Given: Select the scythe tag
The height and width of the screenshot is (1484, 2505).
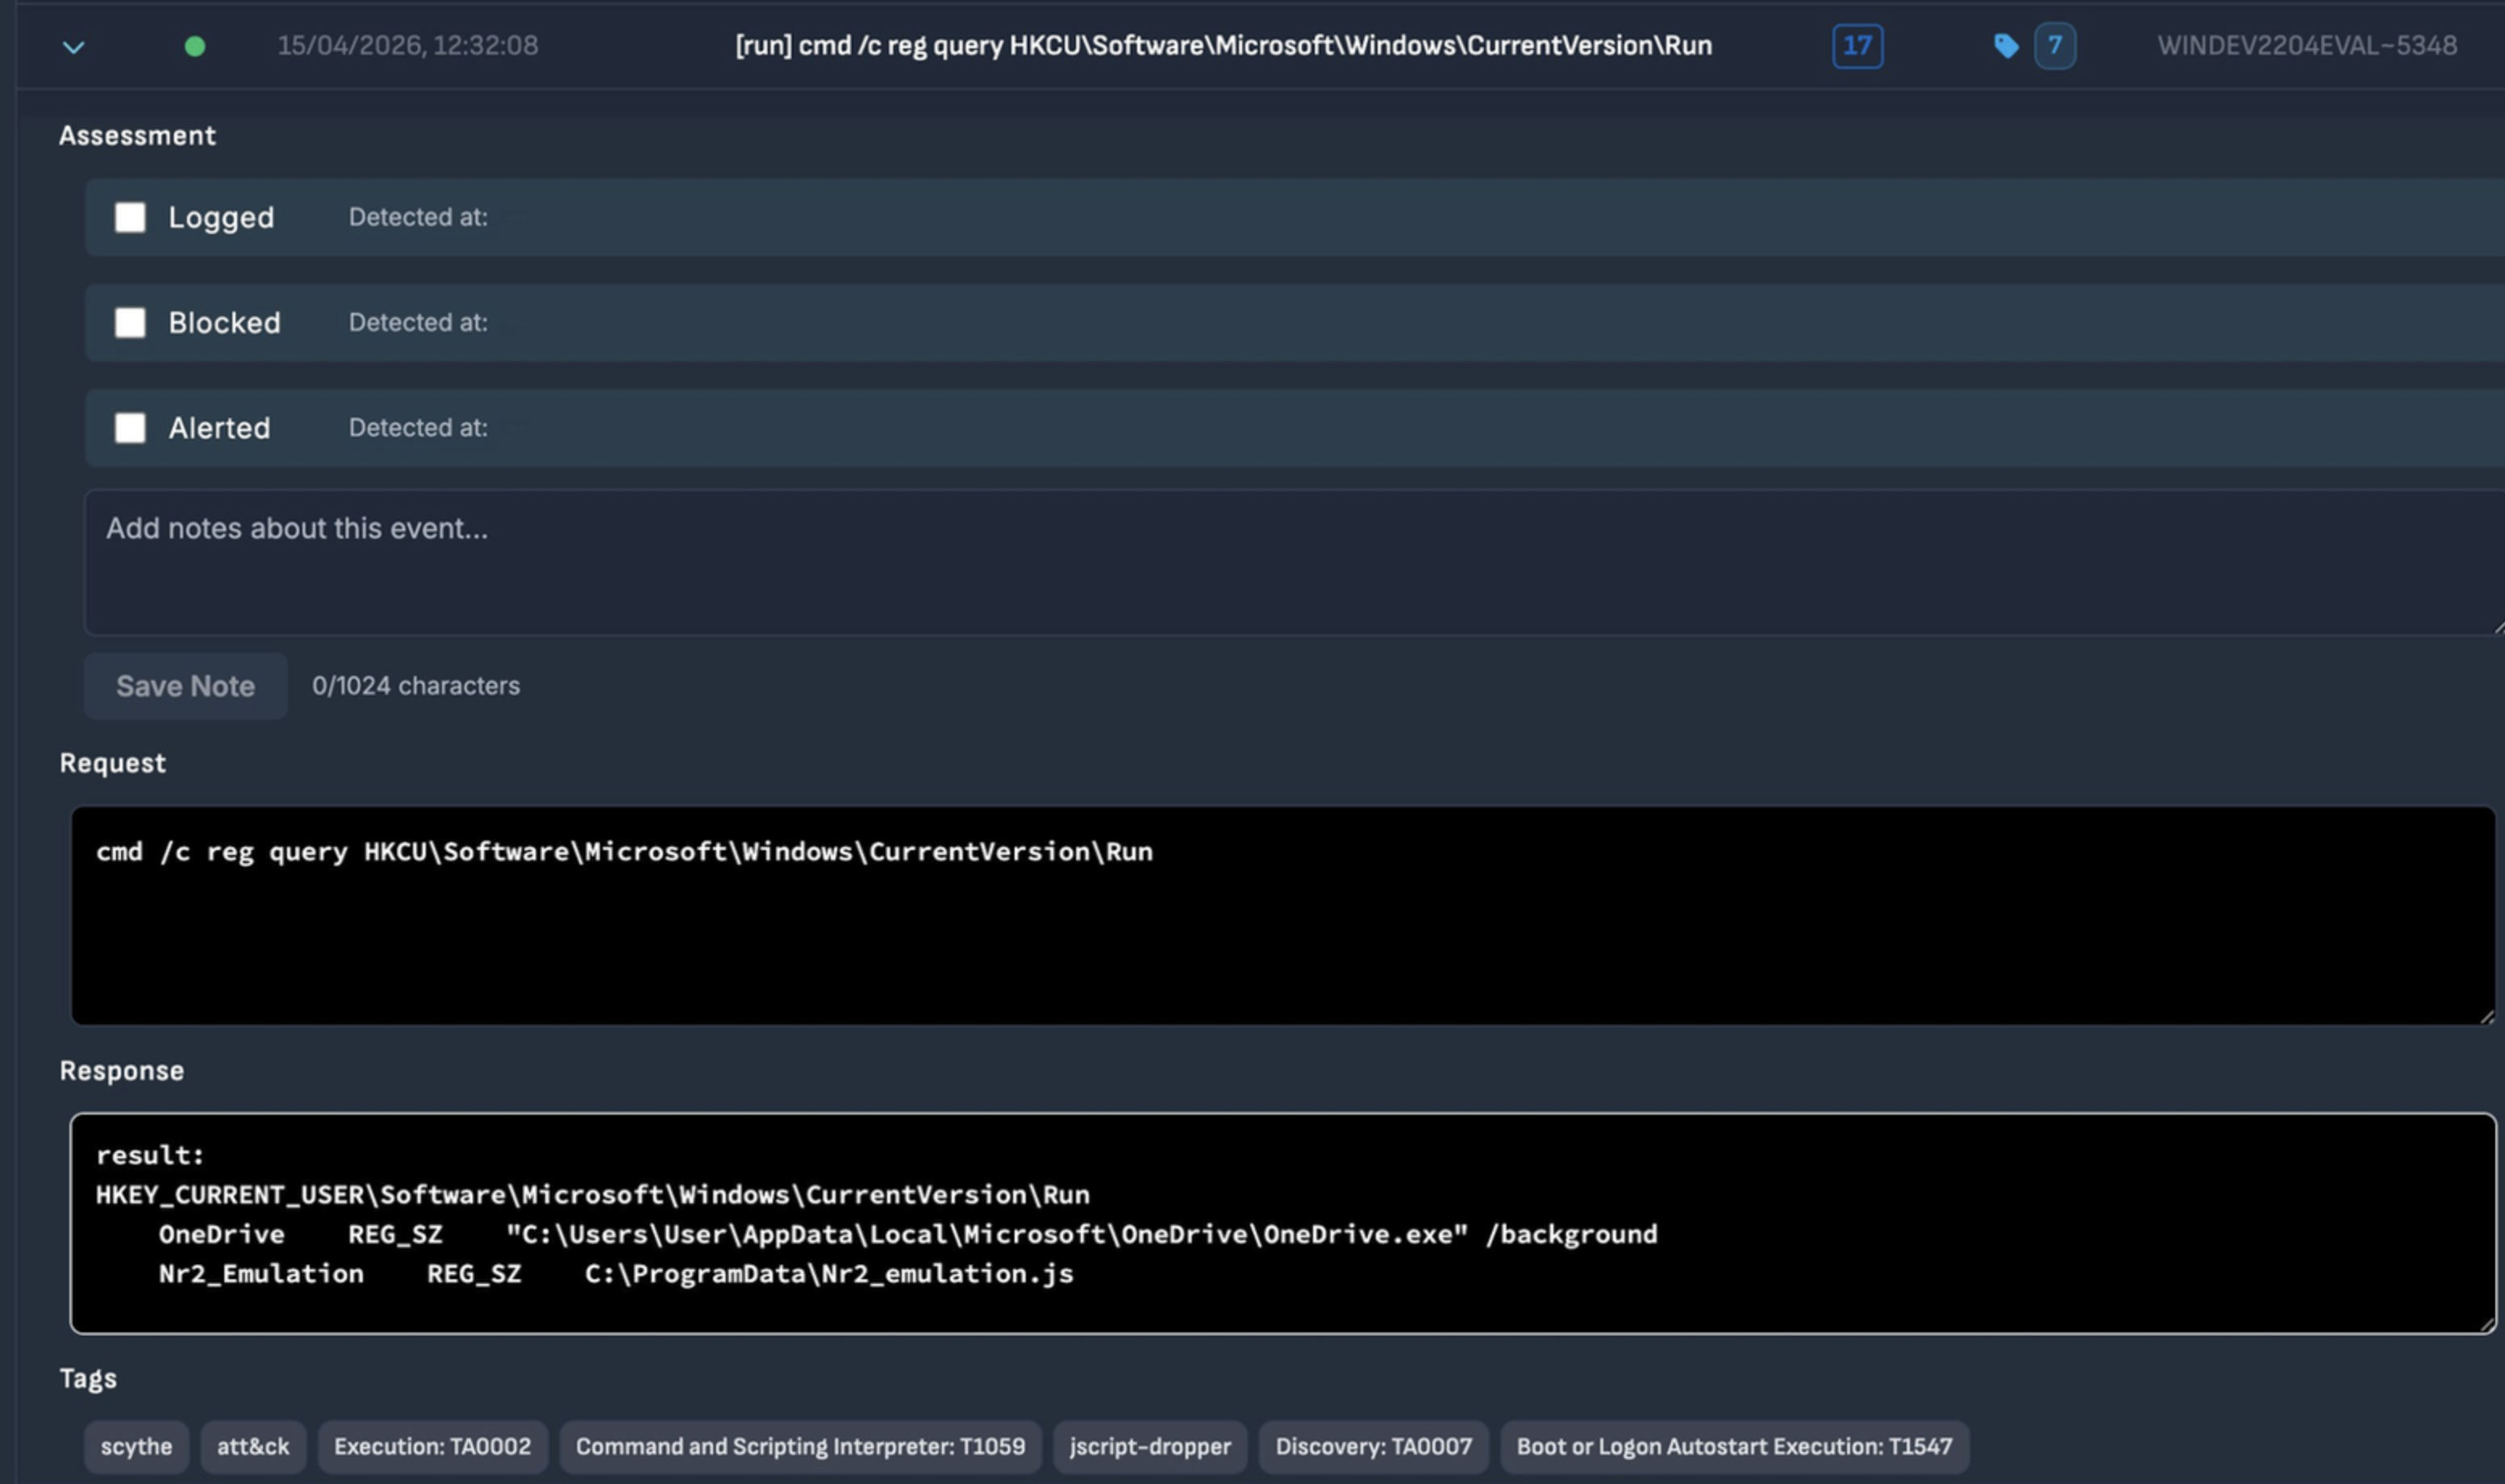Looking at the screenshot, I should pos(136,1446).
